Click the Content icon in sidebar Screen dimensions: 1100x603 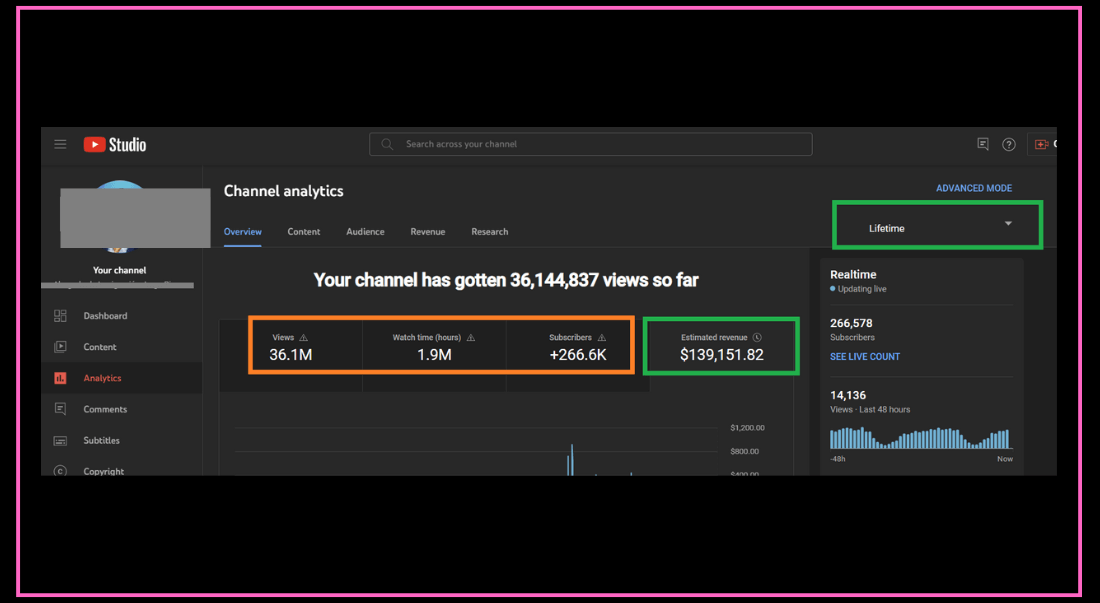click(61, 347)
